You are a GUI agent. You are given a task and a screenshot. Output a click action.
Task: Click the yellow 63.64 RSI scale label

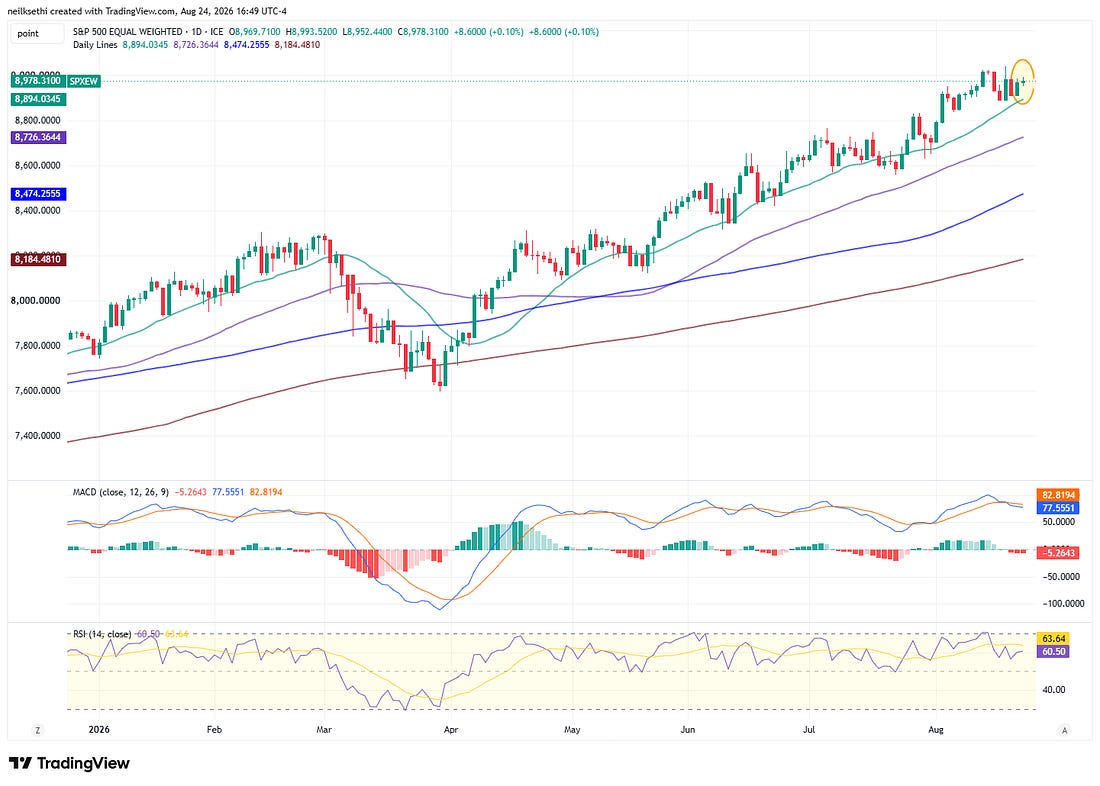click(x=1054, y=639)
